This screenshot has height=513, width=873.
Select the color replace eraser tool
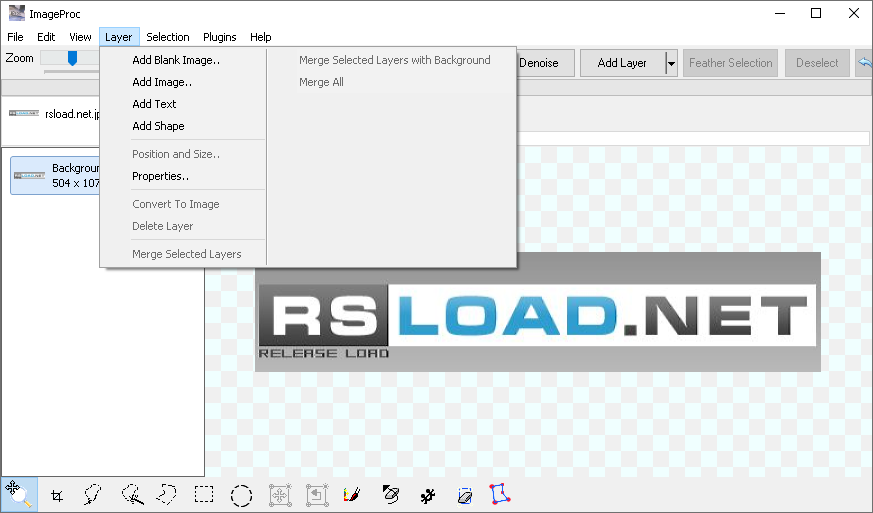391,494
